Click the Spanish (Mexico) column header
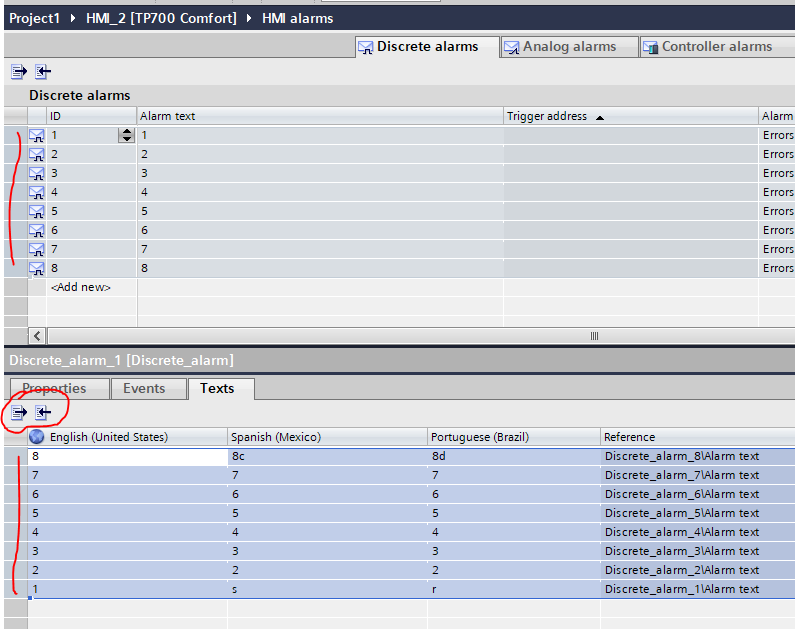 327,437
